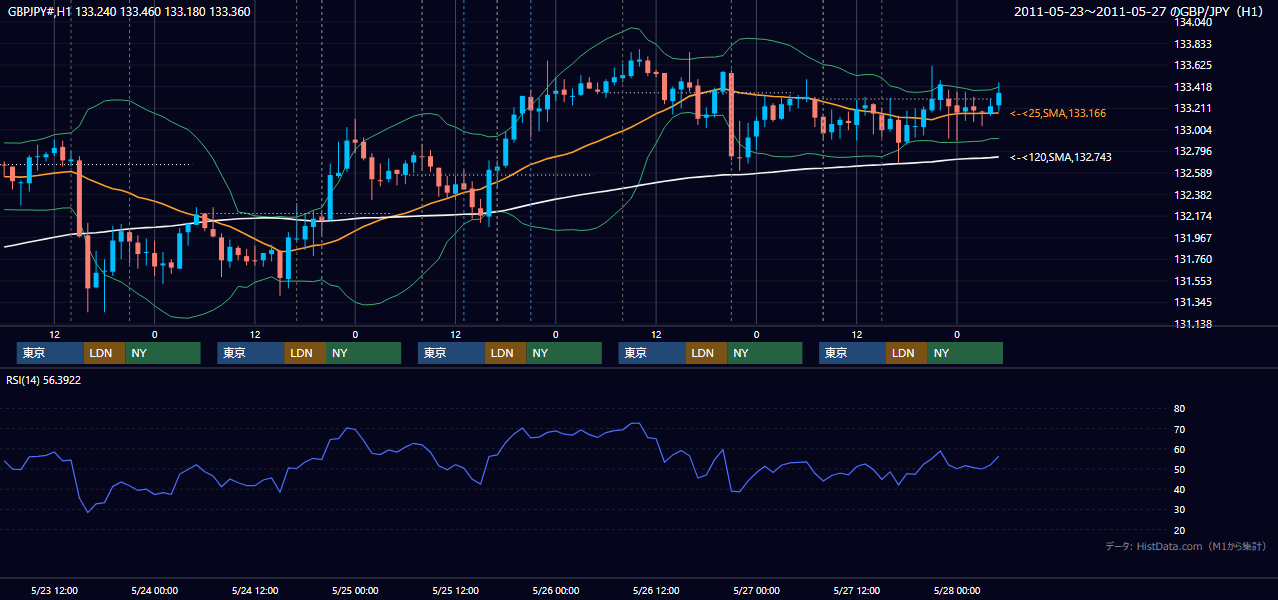Click the 5/27 12:00 date label
This screenshot has height=600, width=1278.
[x=856, y=590]
